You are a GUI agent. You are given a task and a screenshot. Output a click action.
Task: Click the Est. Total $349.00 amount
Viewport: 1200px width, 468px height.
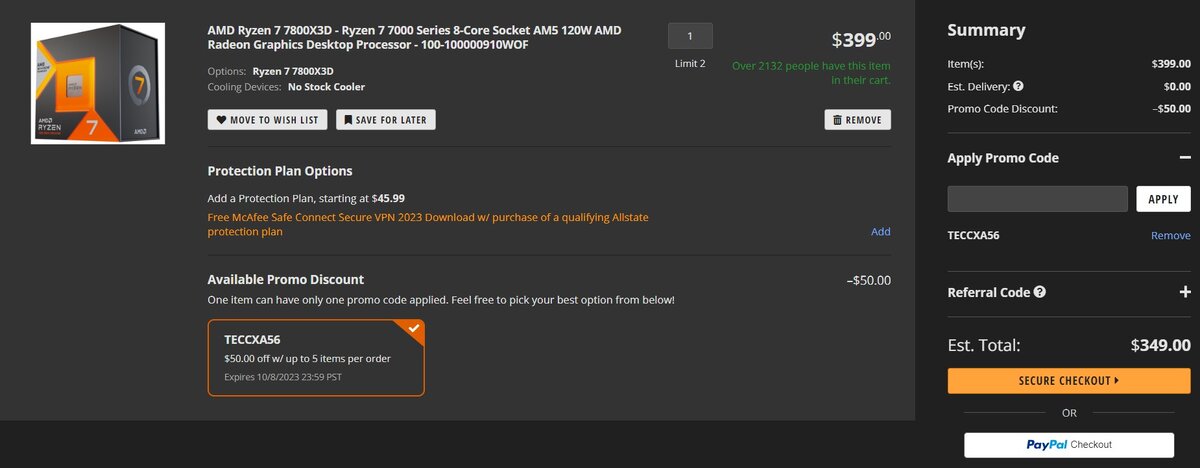click(x=1160, y=345)
